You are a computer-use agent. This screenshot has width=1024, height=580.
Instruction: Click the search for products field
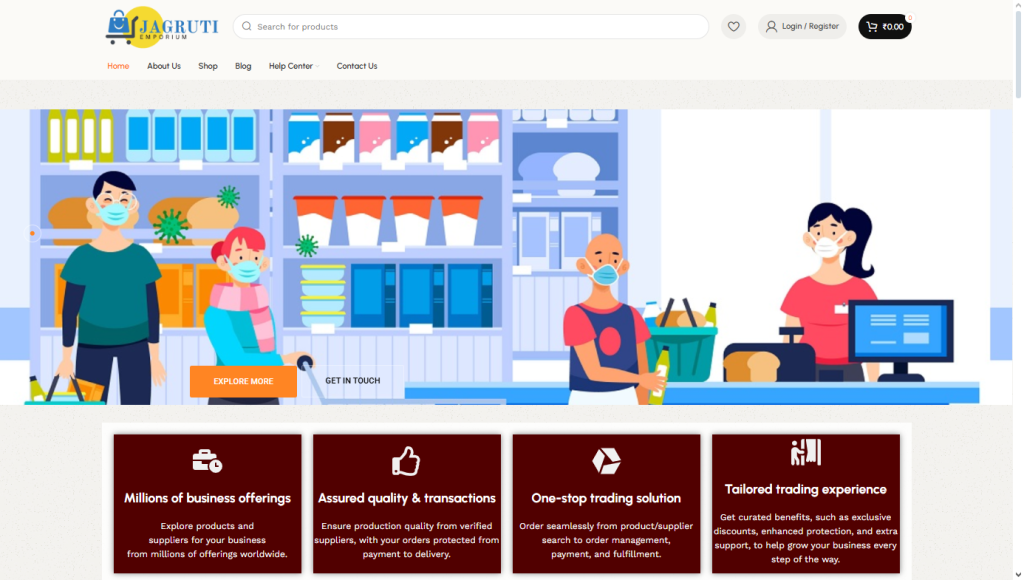(x=471, y=27)
